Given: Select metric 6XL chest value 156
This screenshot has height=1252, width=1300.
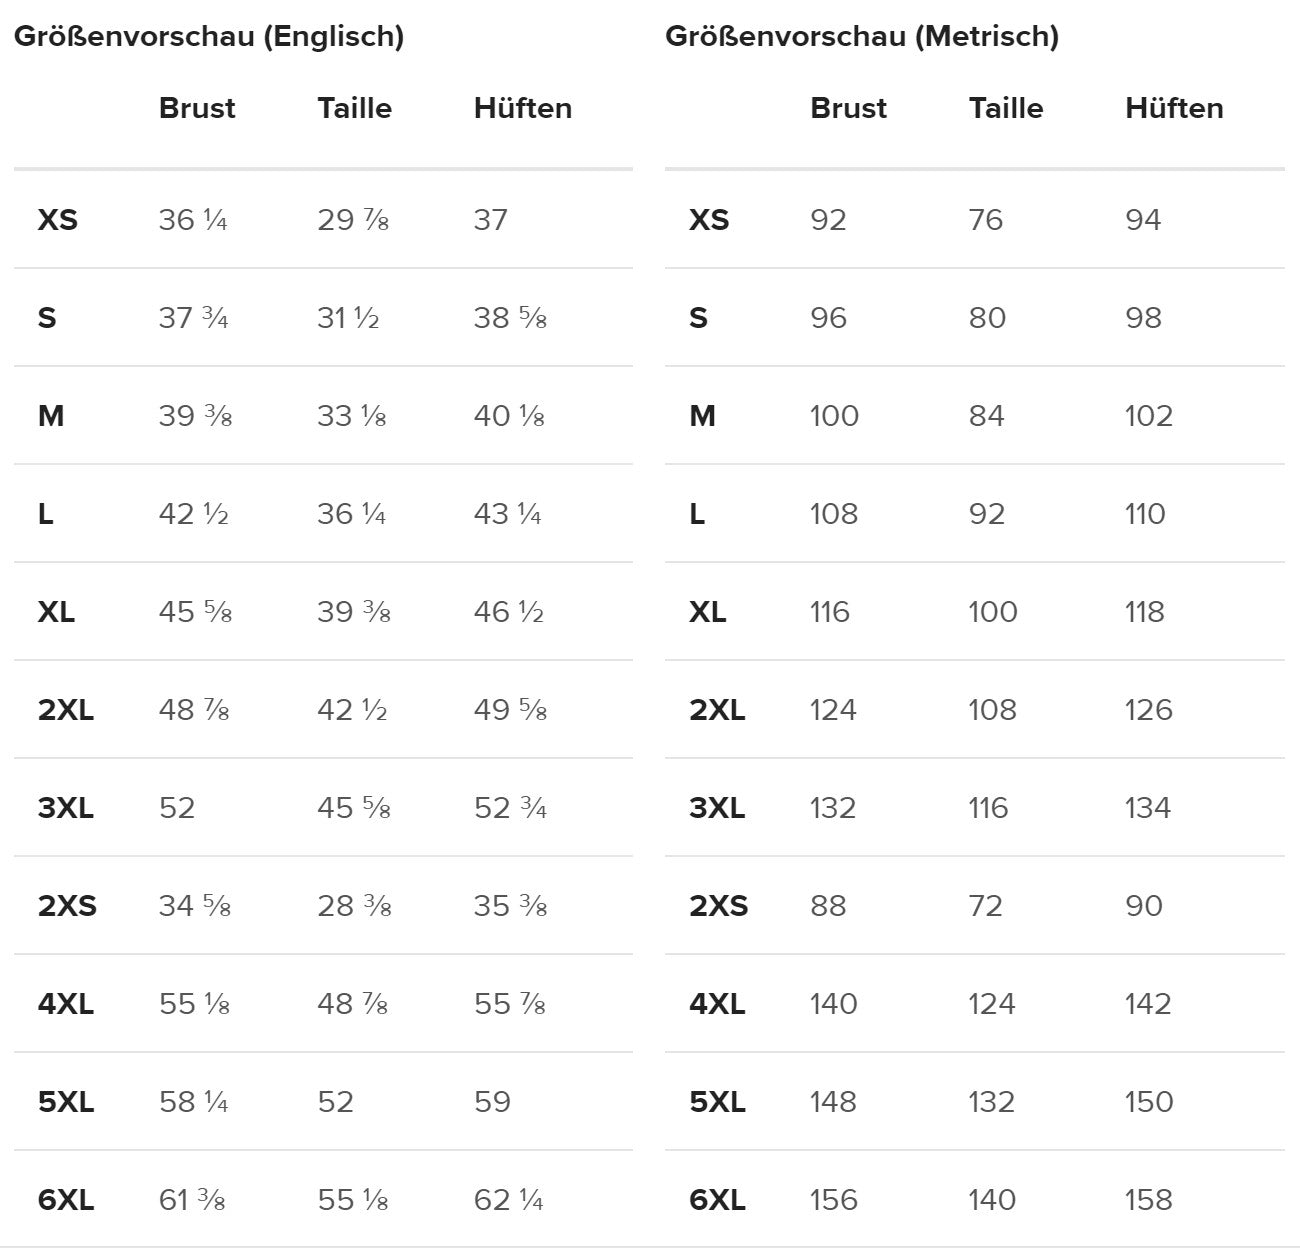Looking at the screenshot, I should [x=834, y=1200].
